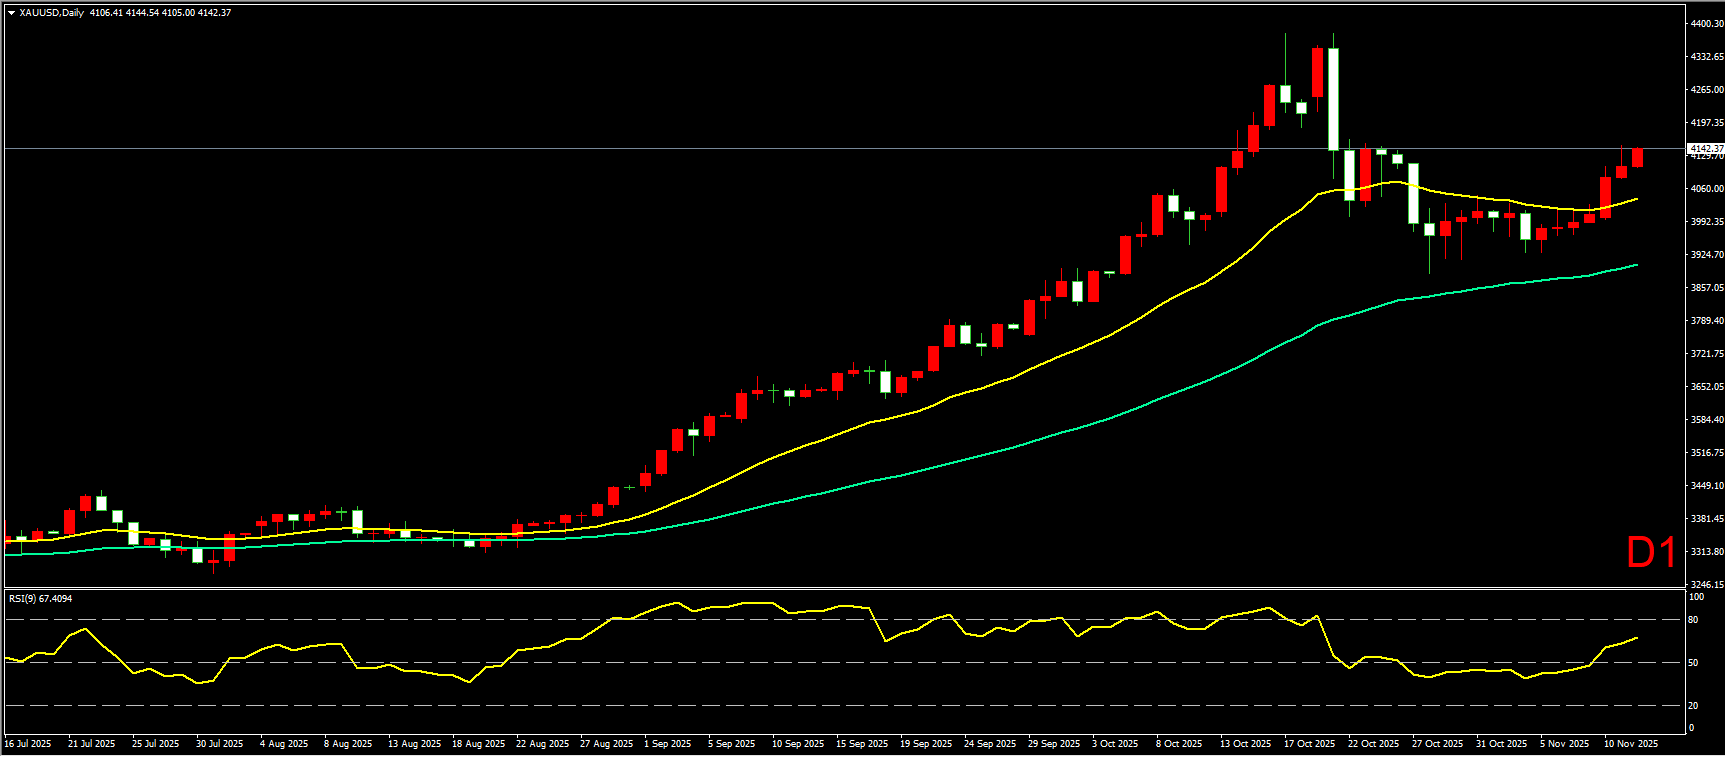Click the green moving average line's right end

coord(1636,265)
